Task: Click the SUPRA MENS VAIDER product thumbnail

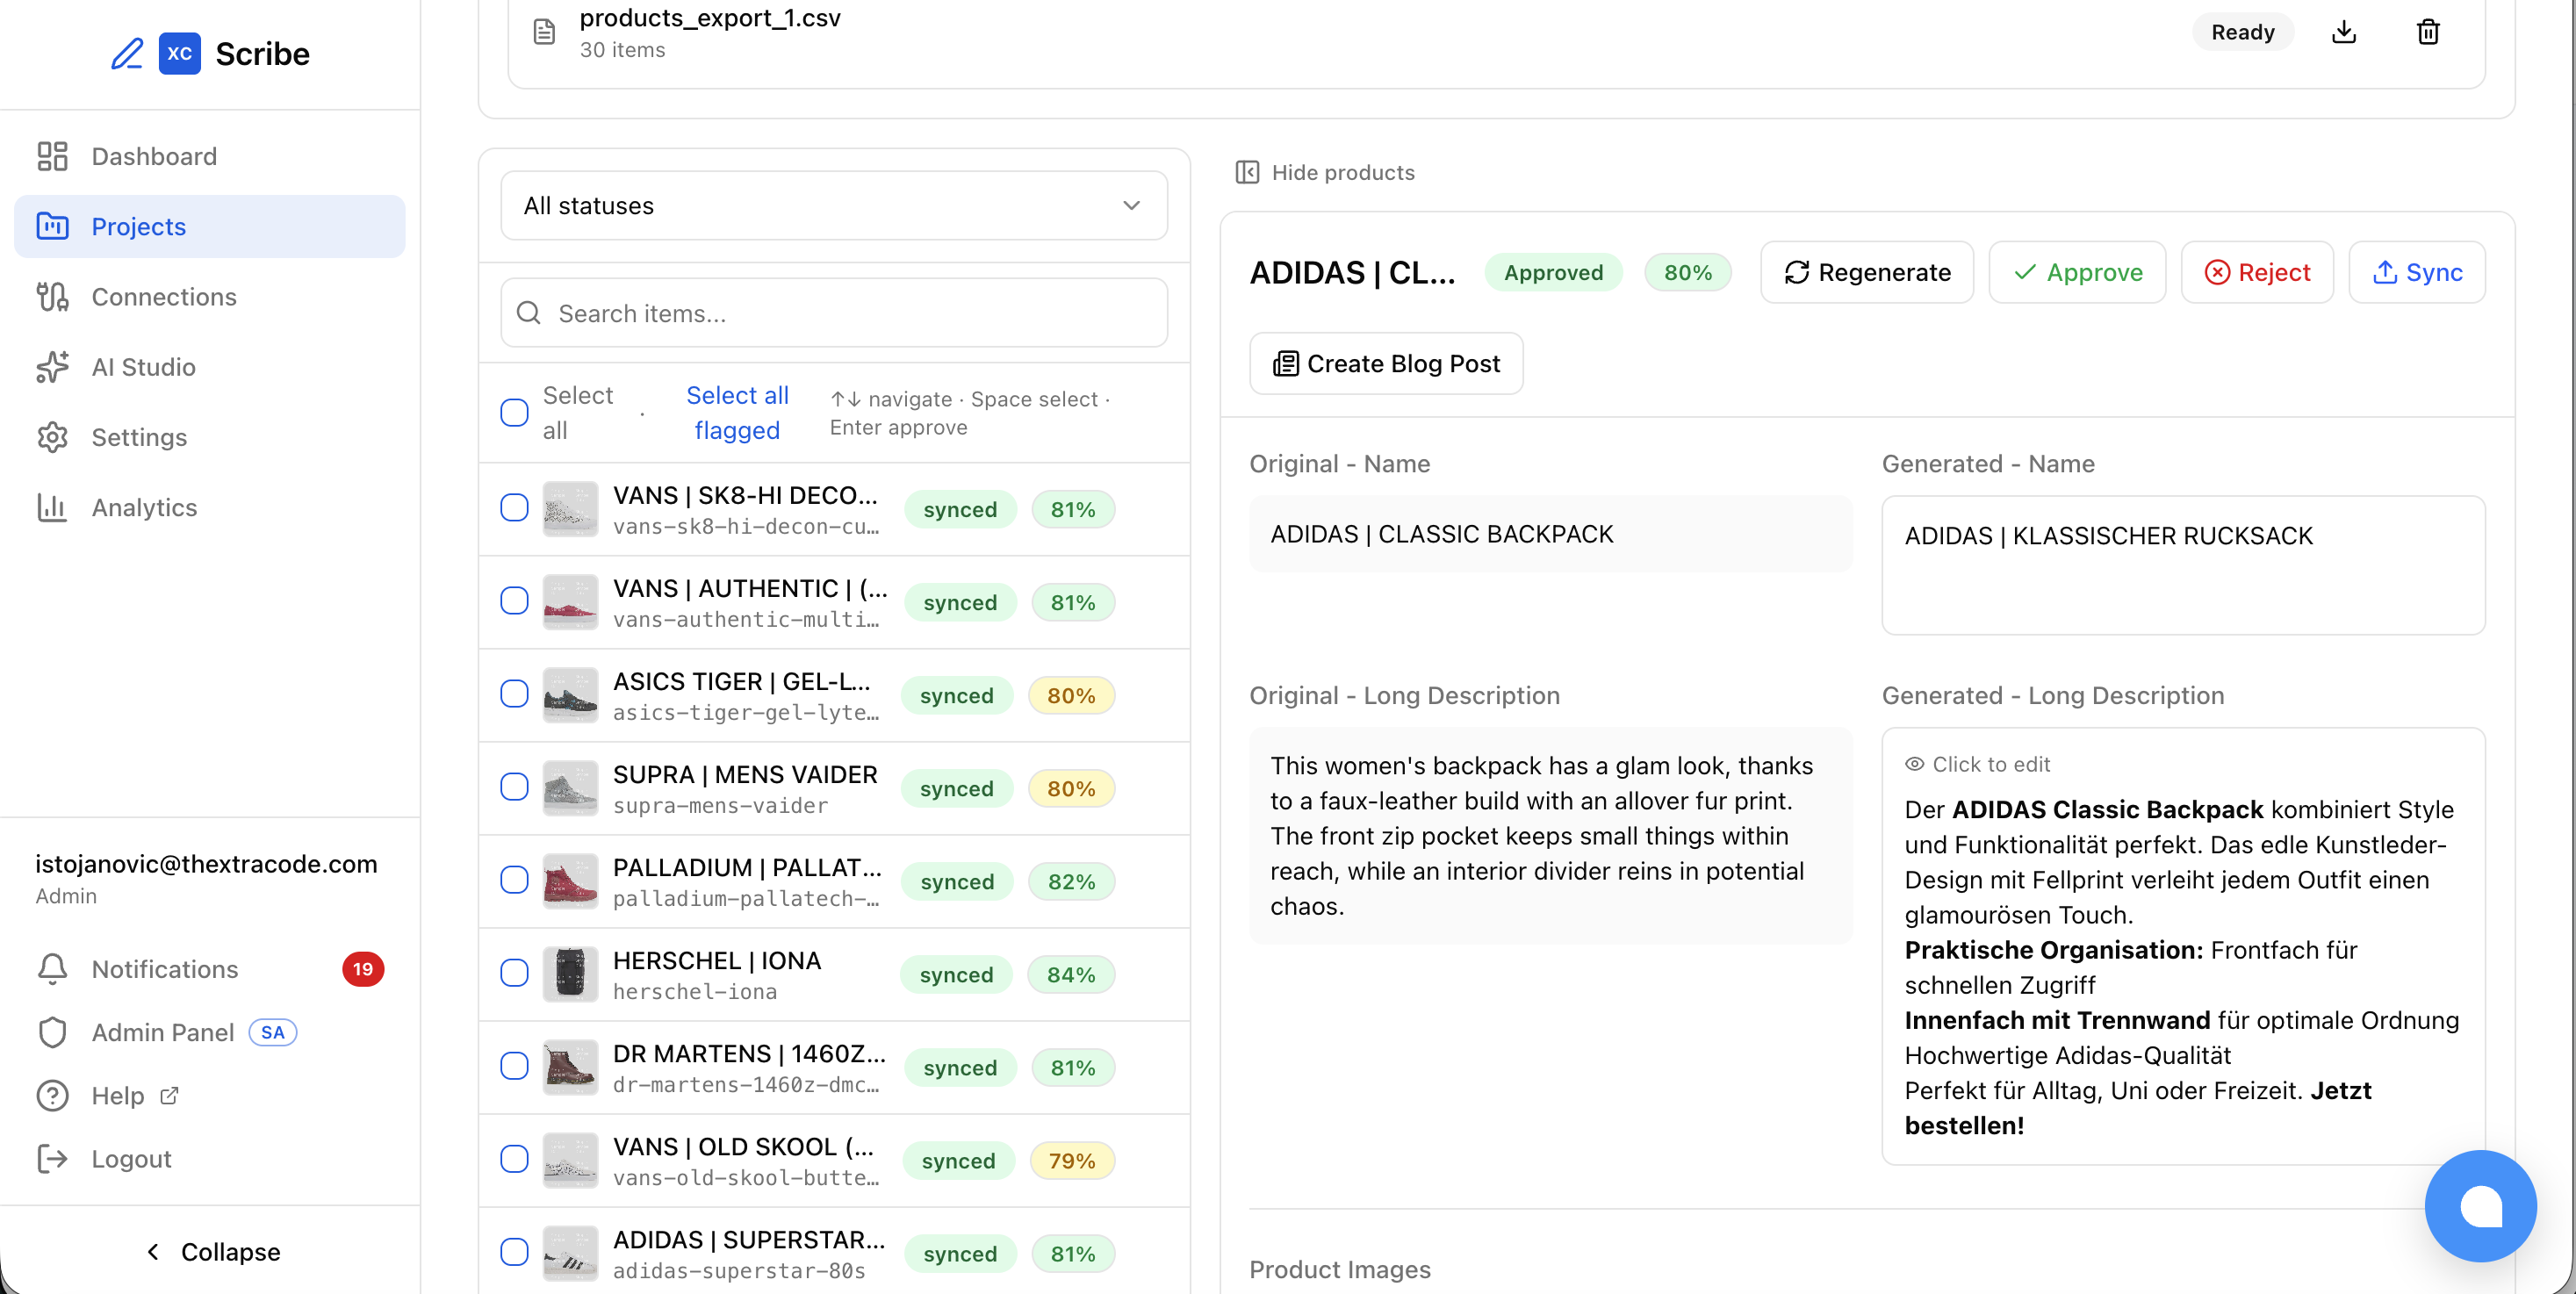Action: (570, 788)
